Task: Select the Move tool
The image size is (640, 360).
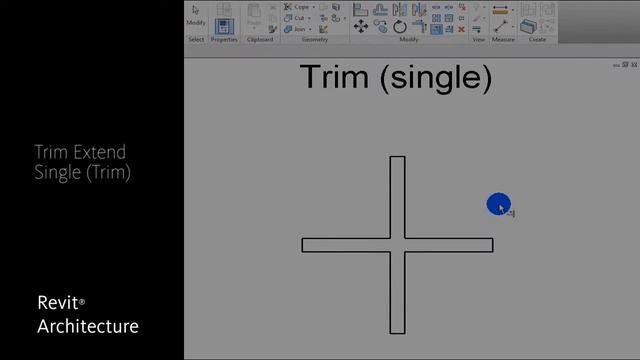Action: pos(360,27)
